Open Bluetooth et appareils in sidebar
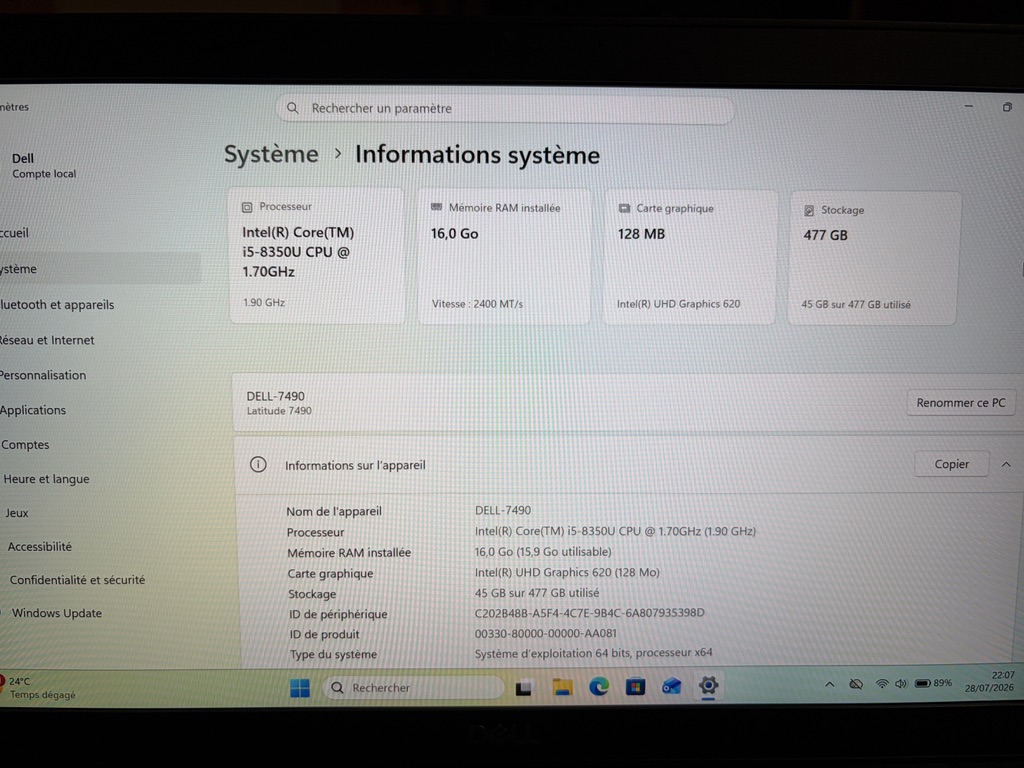Viewport: 1024px width, 768px height. coord(57,304)
